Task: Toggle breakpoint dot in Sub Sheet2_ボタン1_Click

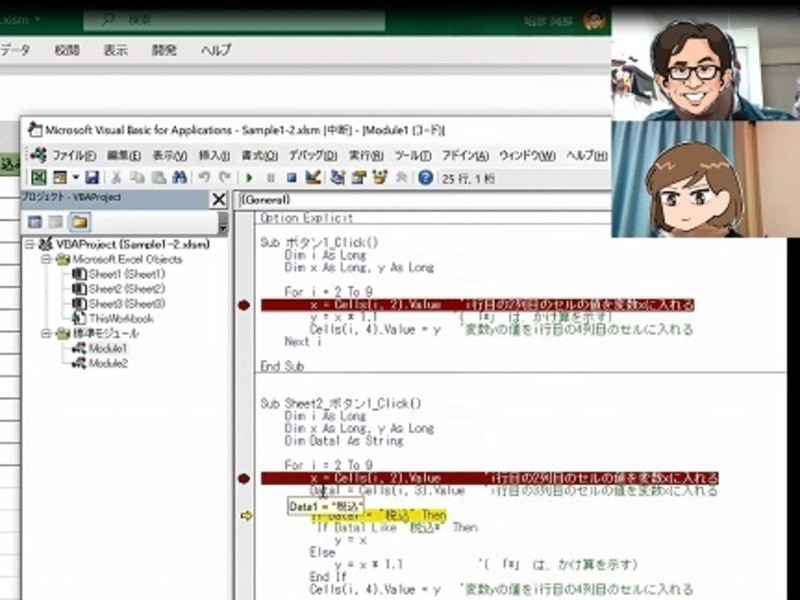Action: click(244, 479)
